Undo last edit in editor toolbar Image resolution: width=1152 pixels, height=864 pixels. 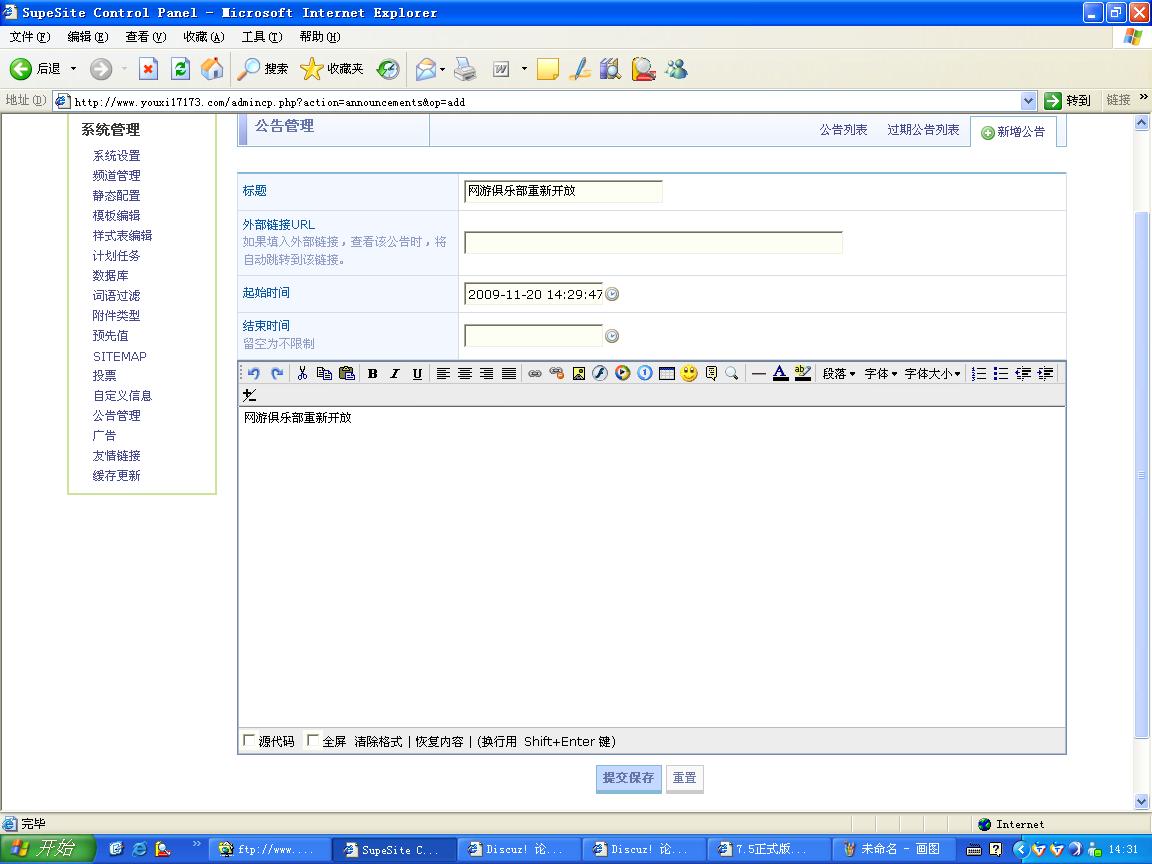coord(253,373)
